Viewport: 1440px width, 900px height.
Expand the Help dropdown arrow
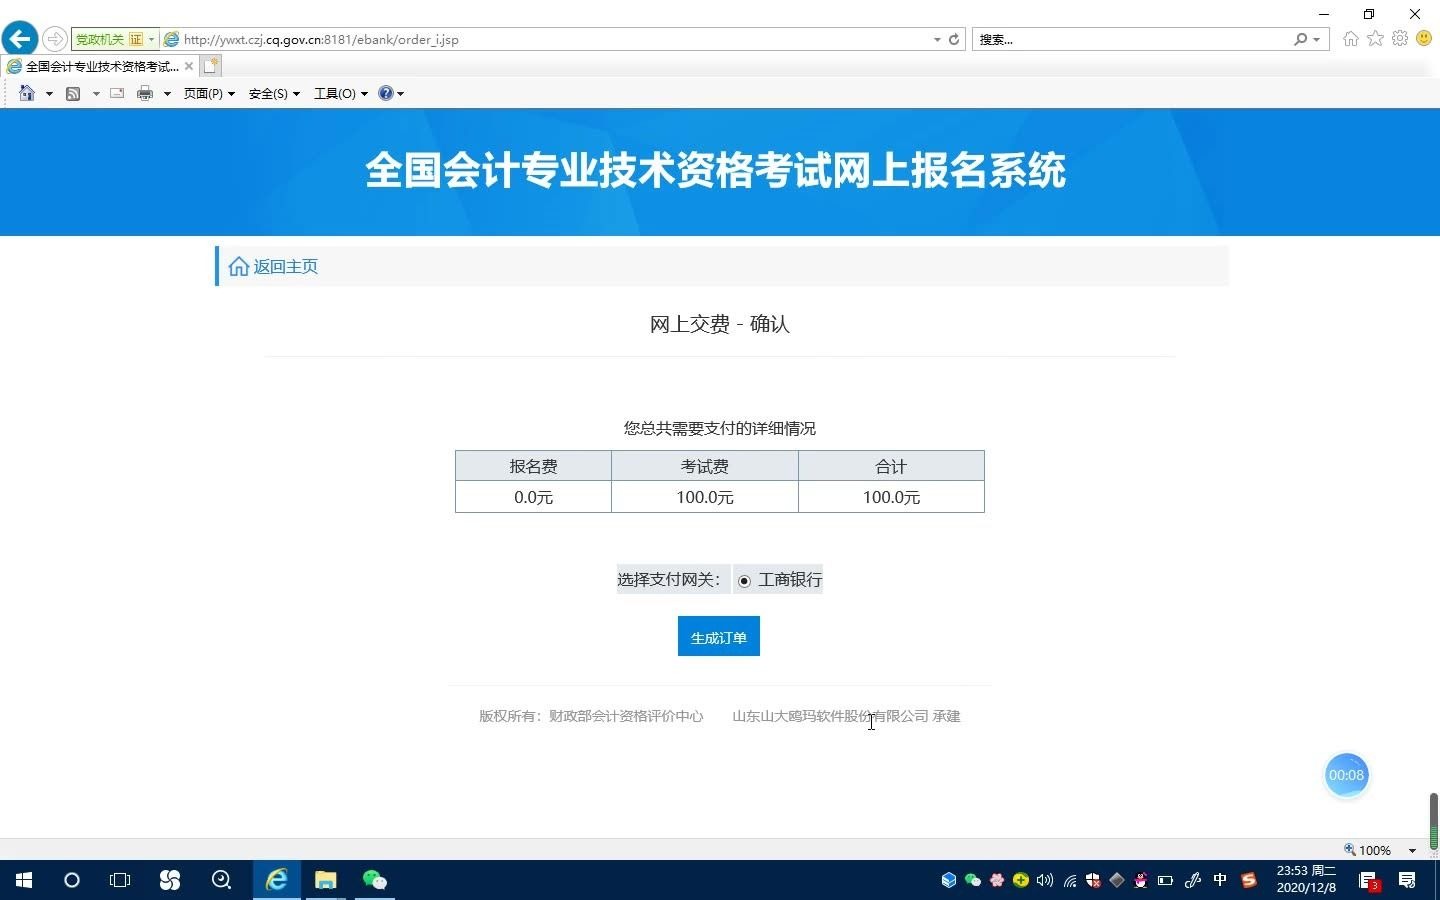[401, 94]
